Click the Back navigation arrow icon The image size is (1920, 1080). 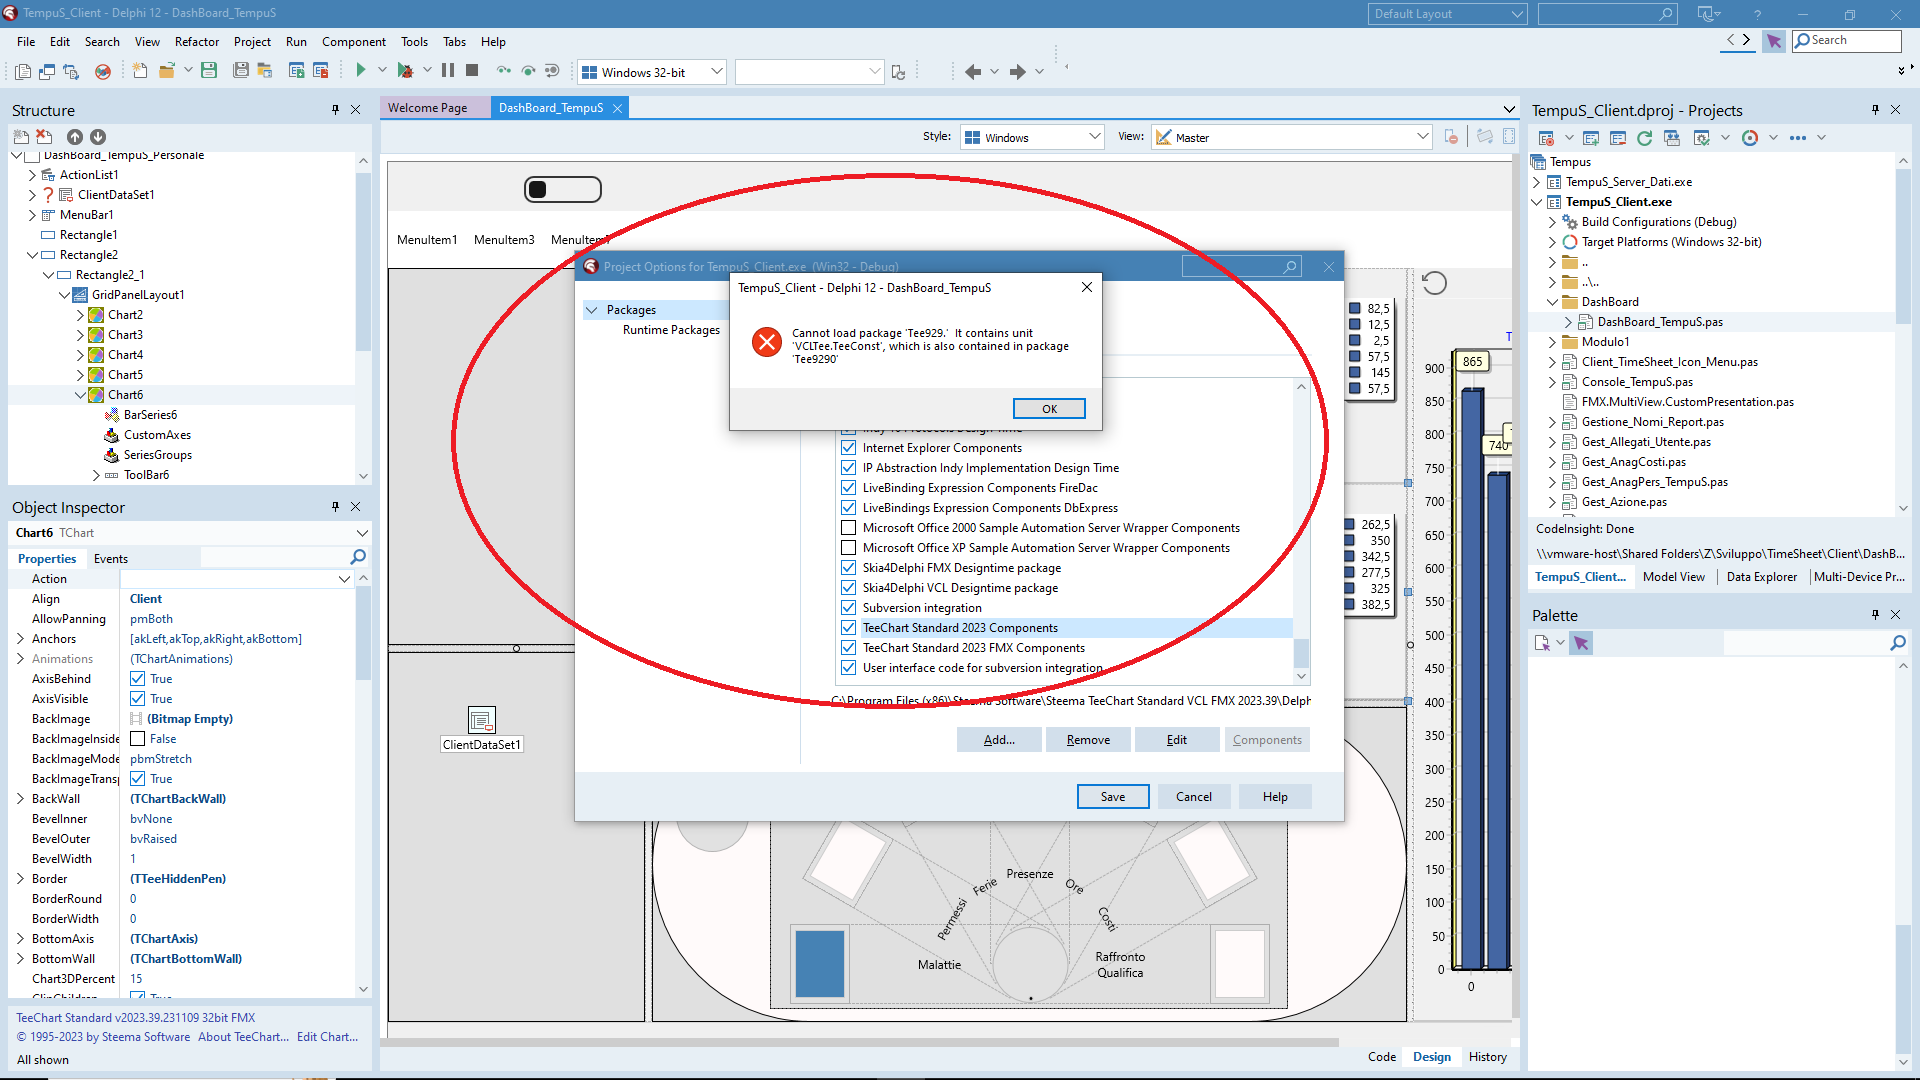pyautogui.click(x=972, y=71)
